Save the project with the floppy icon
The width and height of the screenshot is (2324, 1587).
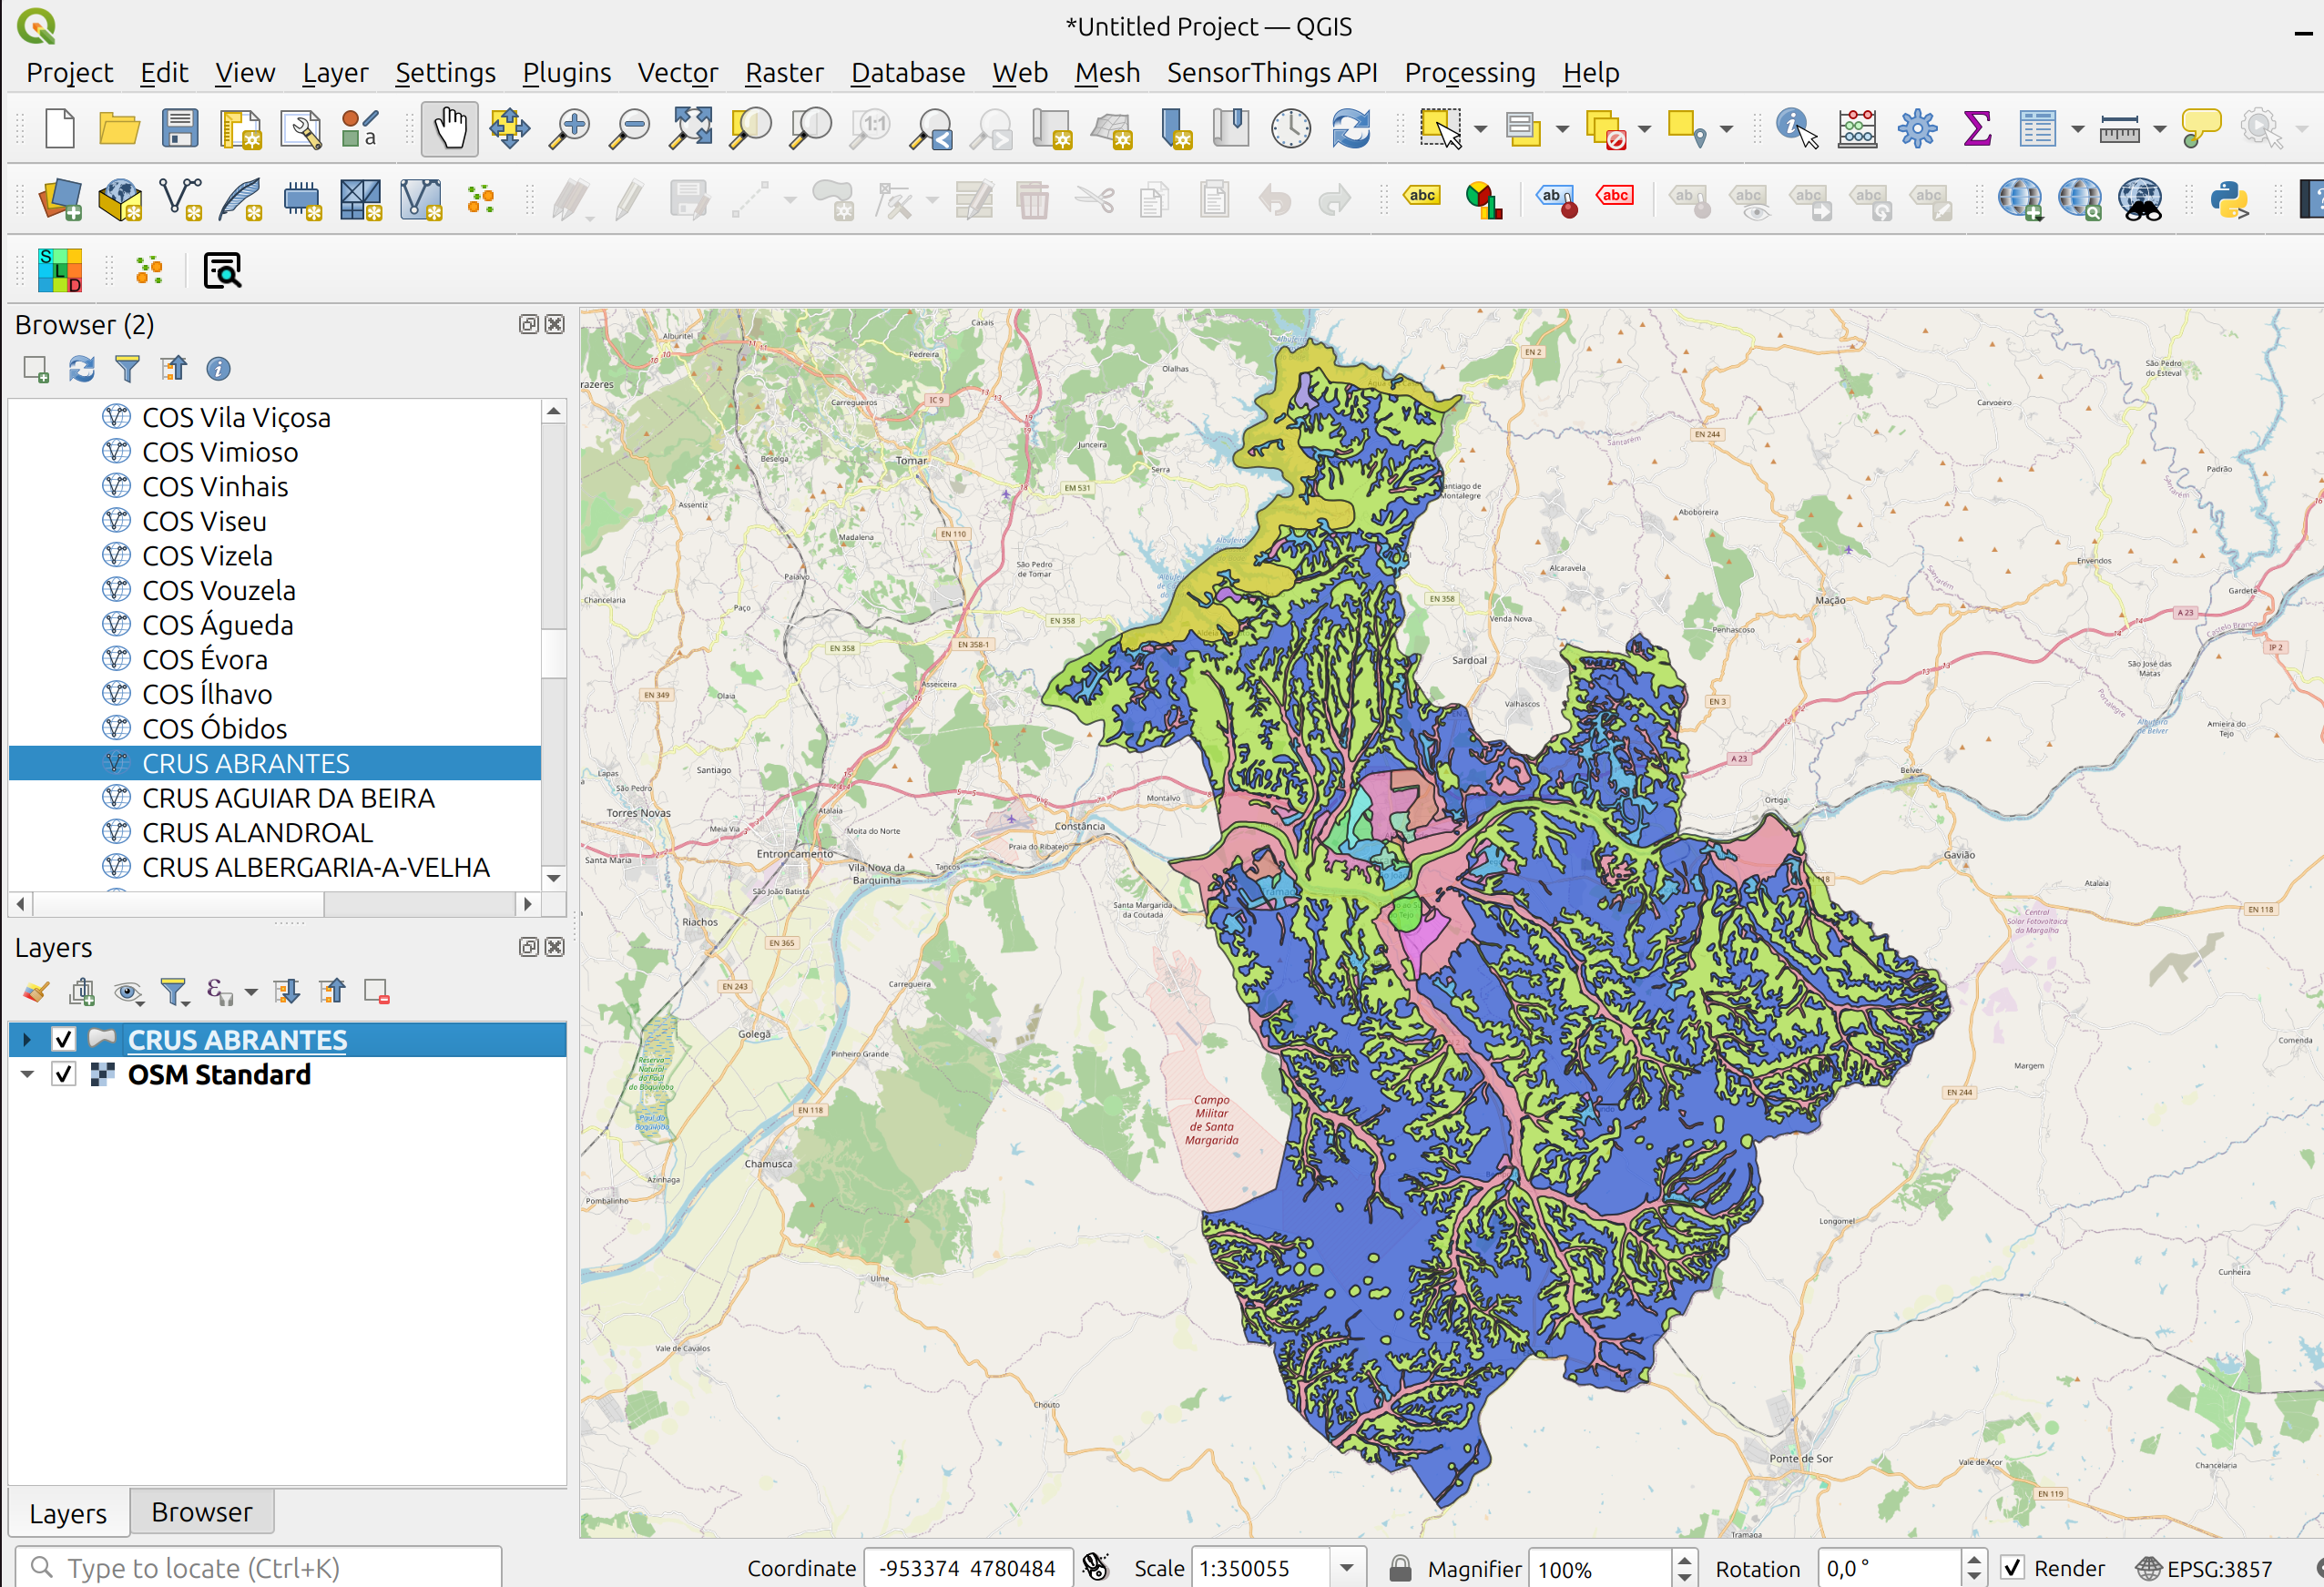[180, 129]
